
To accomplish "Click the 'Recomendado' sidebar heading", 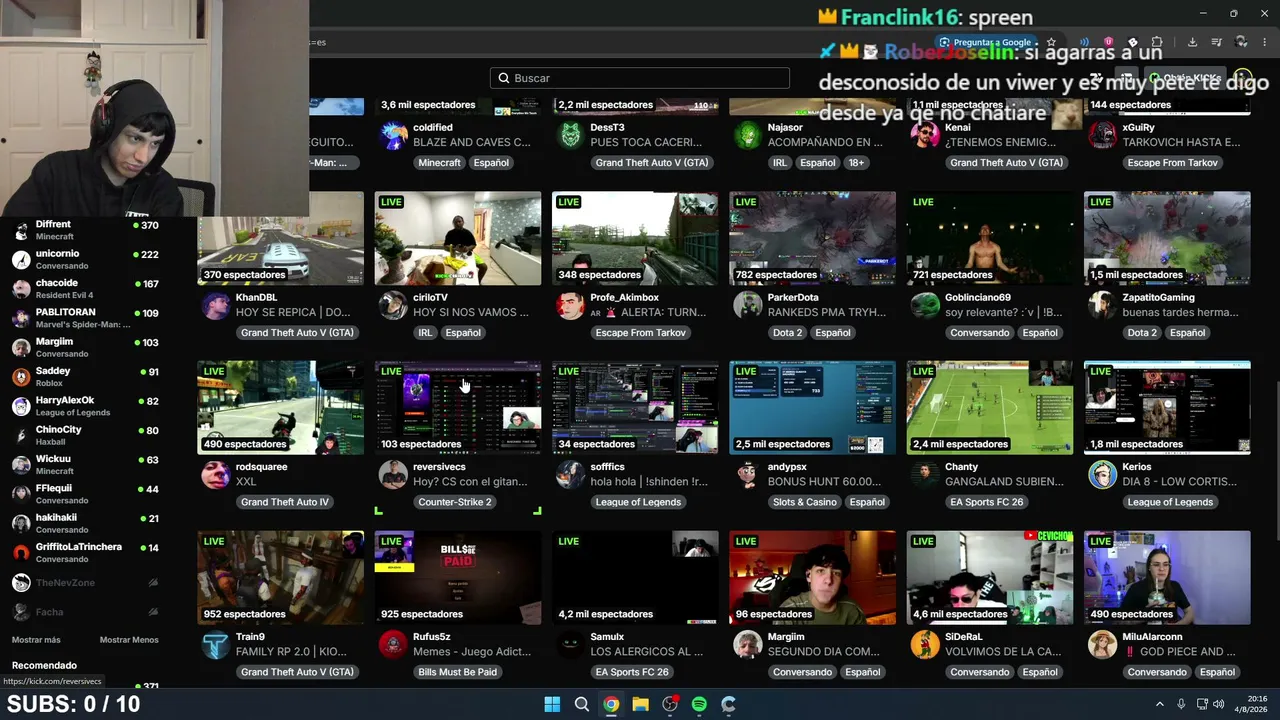I will click(44, 666).
